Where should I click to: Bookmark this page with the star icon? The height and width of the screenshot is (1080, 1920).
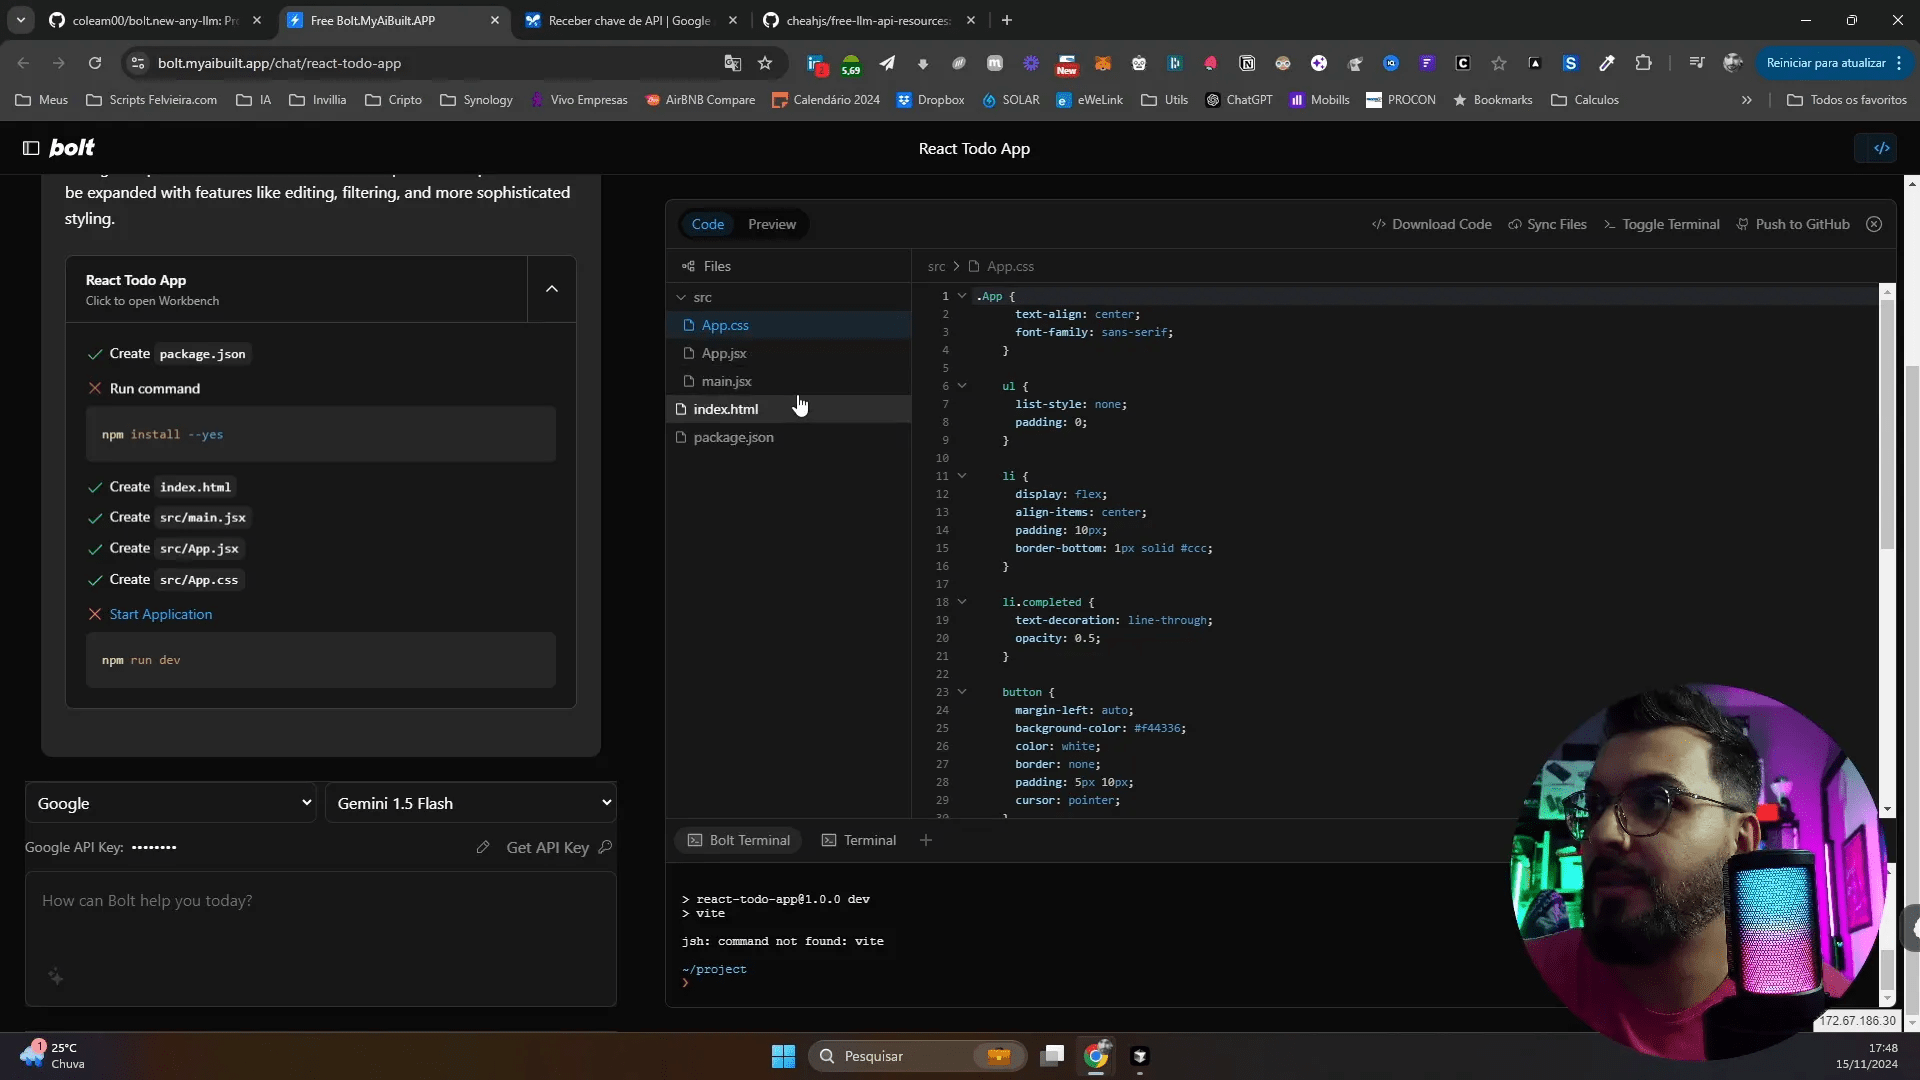point(765,63)
